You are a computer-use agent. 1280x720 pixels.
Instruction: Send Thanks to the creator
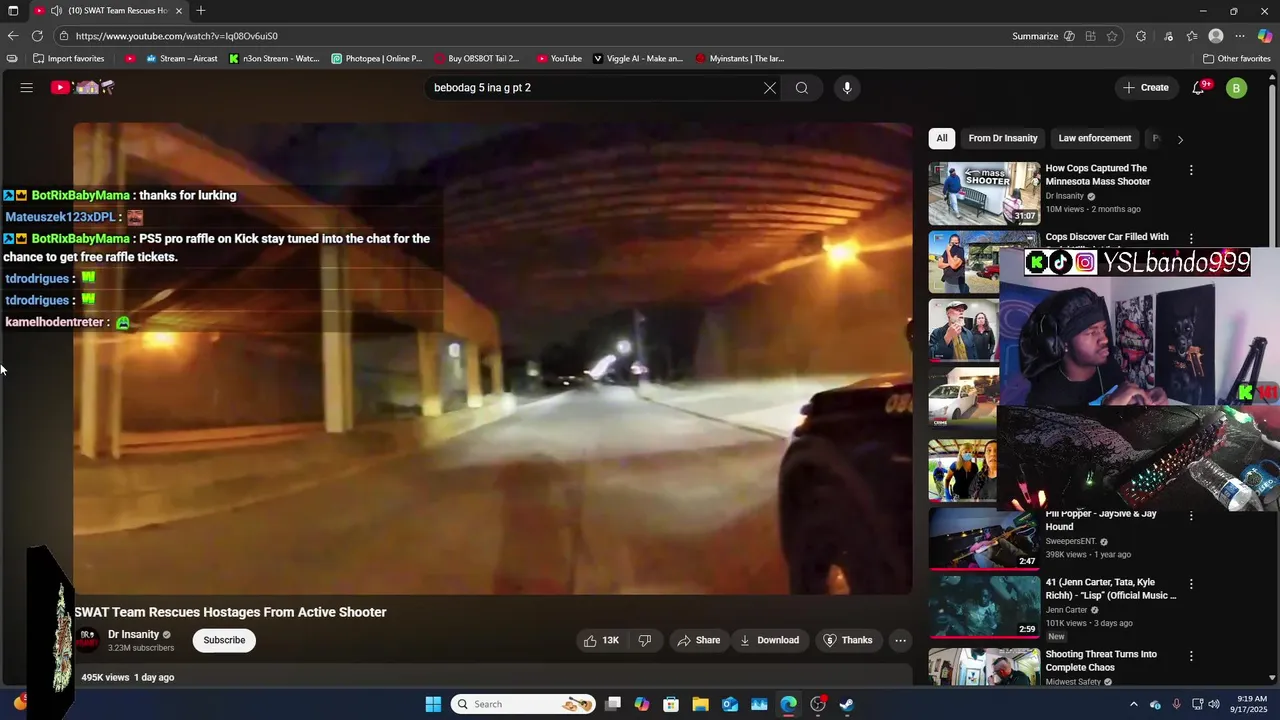pos(847,640)
